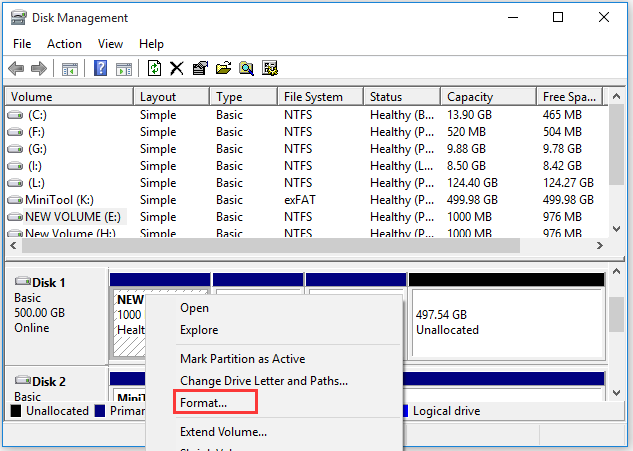
Task: Open the Action menu
Action: point(64,44)
